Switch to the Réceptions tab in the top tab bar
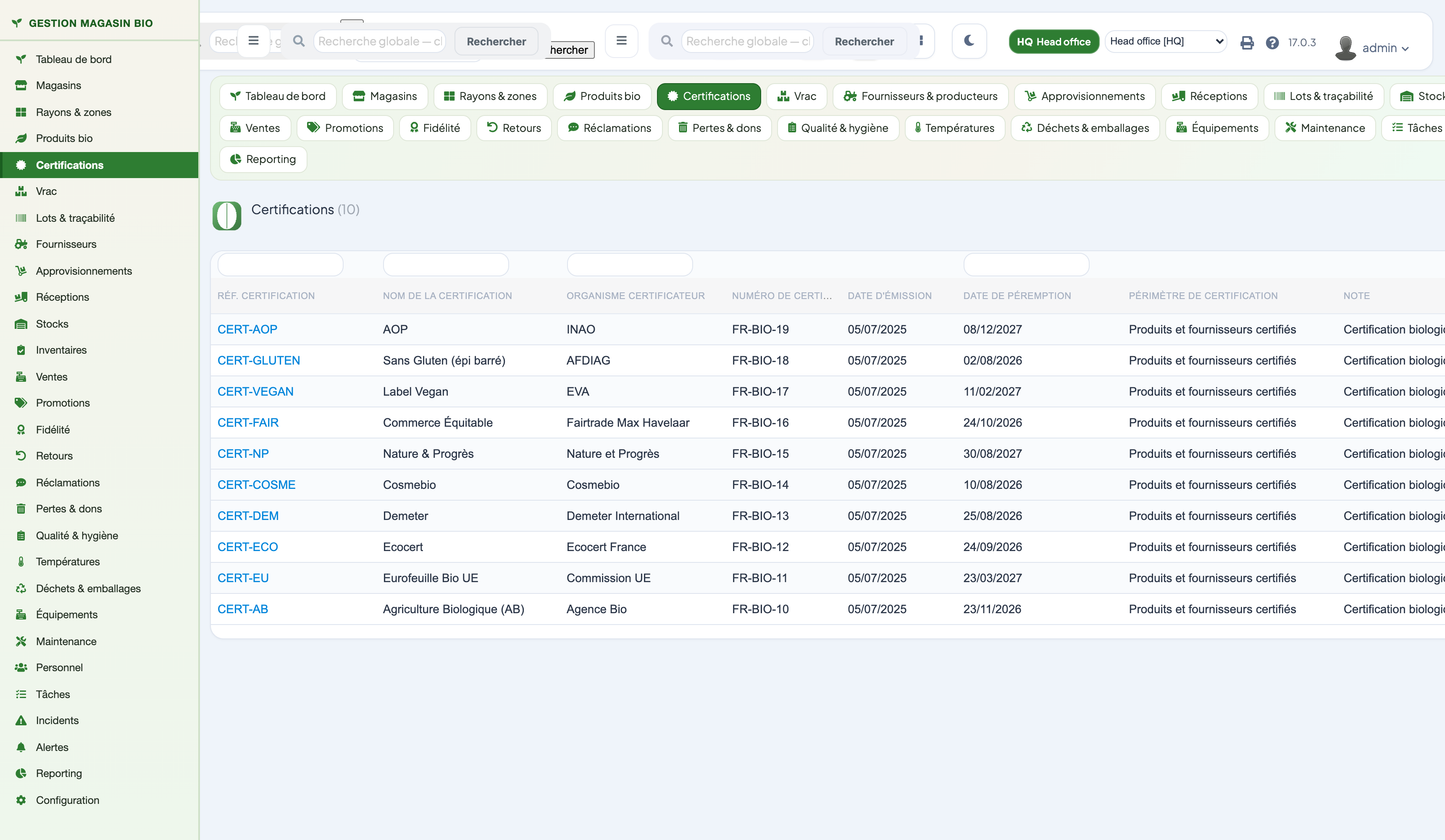The image size is (1445, 840). click(x=1209, y=96)
